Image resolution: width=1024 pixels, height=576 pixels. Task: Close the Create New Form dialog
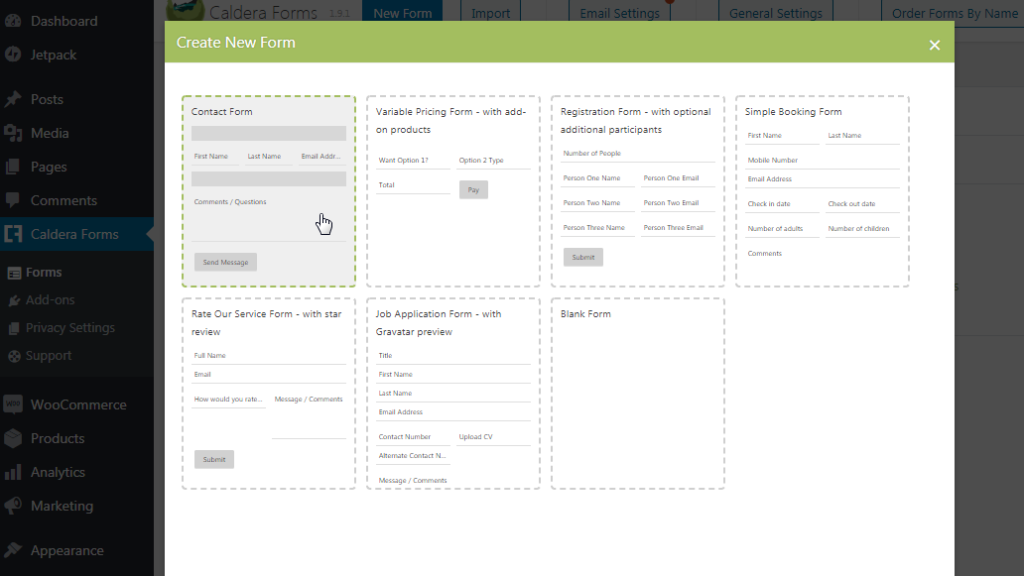[934, 44]
